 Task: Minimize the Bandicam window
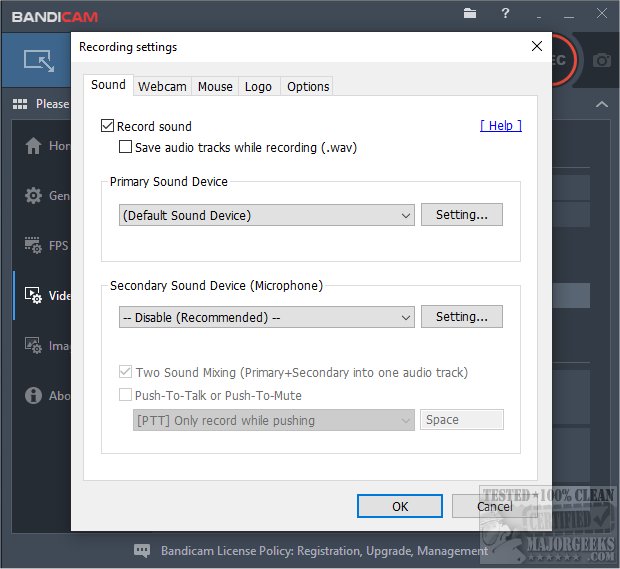[569, 17]
